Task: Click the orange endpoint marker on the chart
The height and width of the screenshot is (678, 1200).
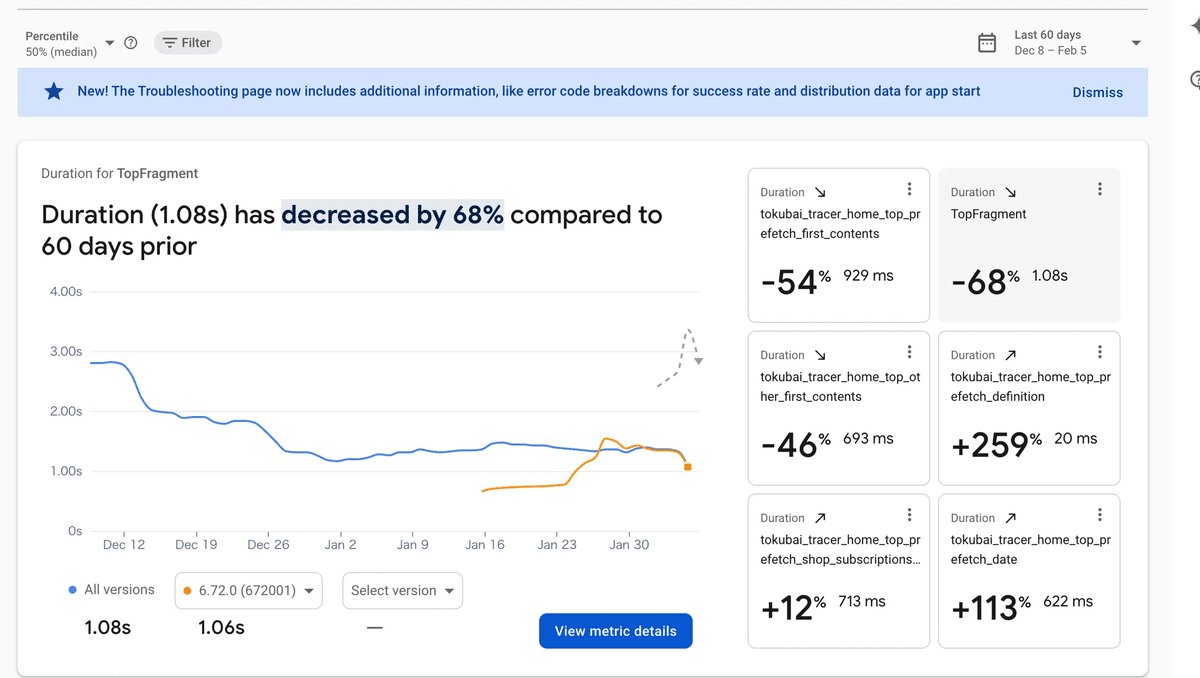Action: click(x=686, y=467)
